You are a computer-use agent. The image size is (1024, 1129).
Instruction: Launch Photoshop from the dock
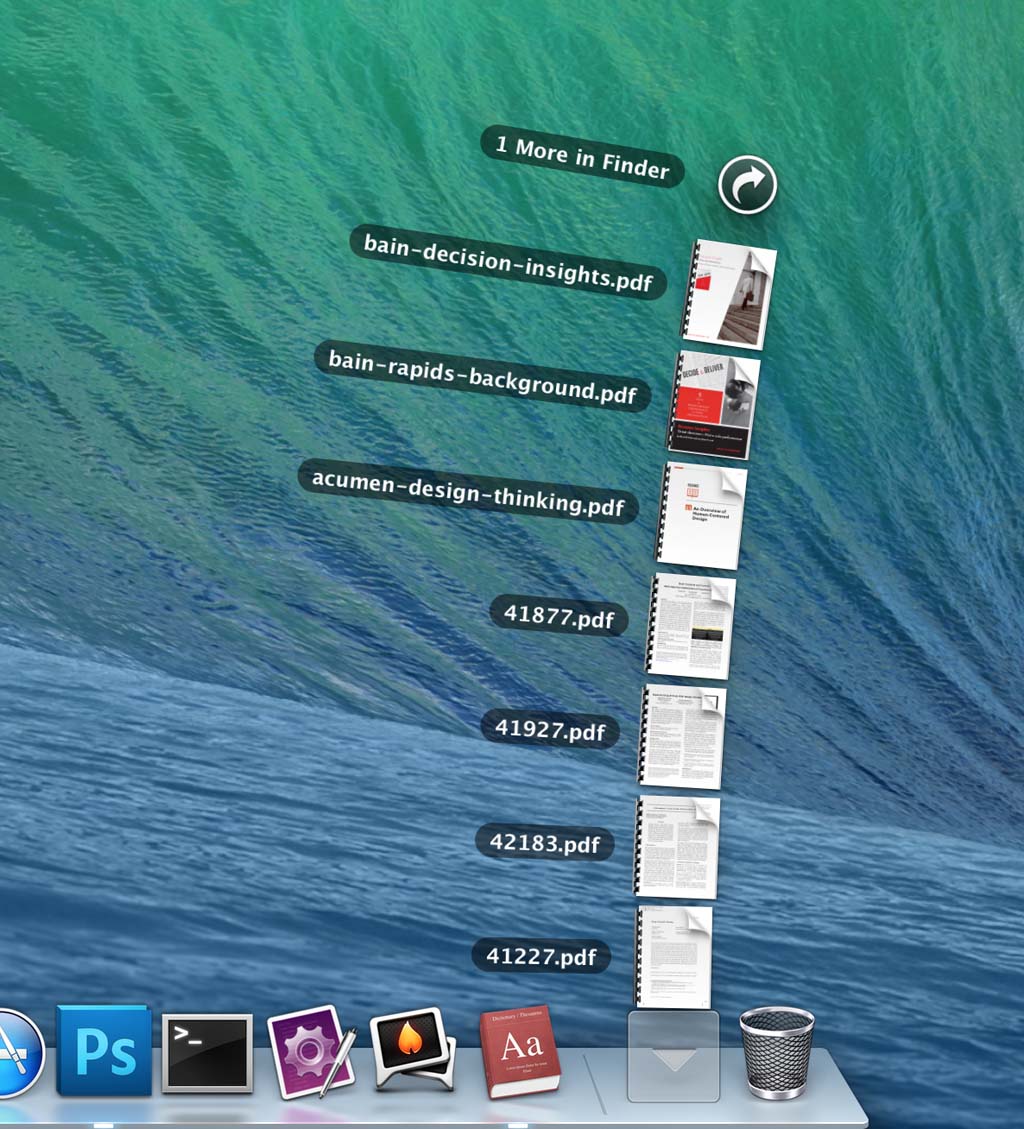point(104,1050)
